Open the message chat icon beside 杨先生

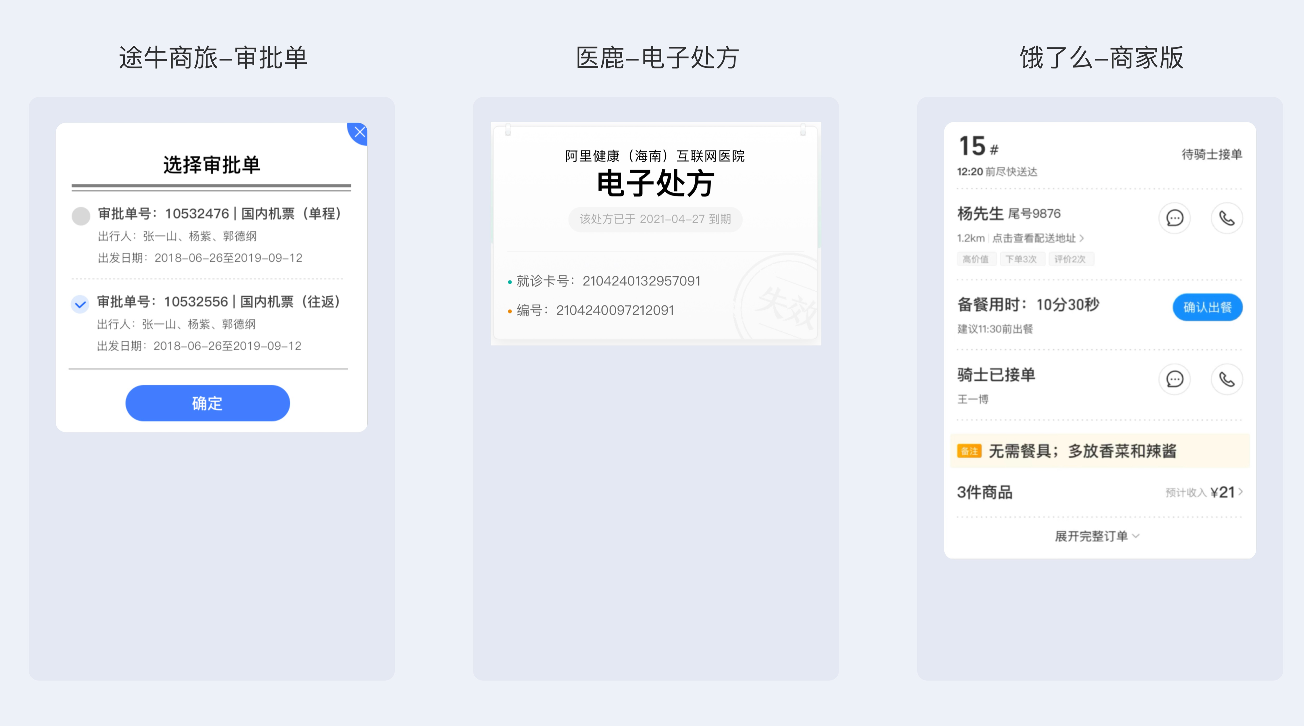coord(1175,218)
